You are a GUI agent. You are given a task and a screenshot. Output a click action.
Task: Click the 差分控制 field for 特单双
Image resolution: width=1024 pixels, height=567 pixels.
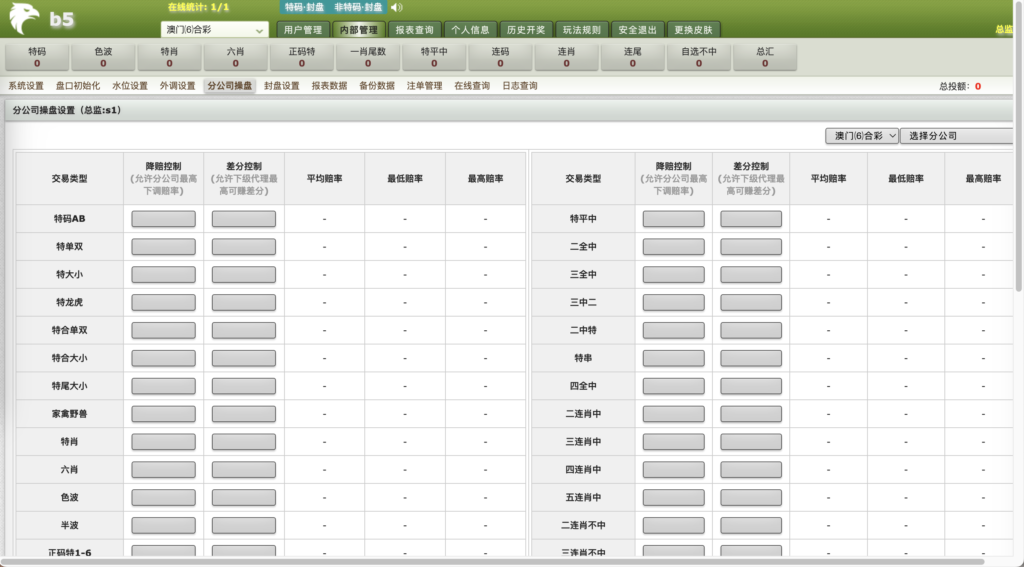(243, 247)
